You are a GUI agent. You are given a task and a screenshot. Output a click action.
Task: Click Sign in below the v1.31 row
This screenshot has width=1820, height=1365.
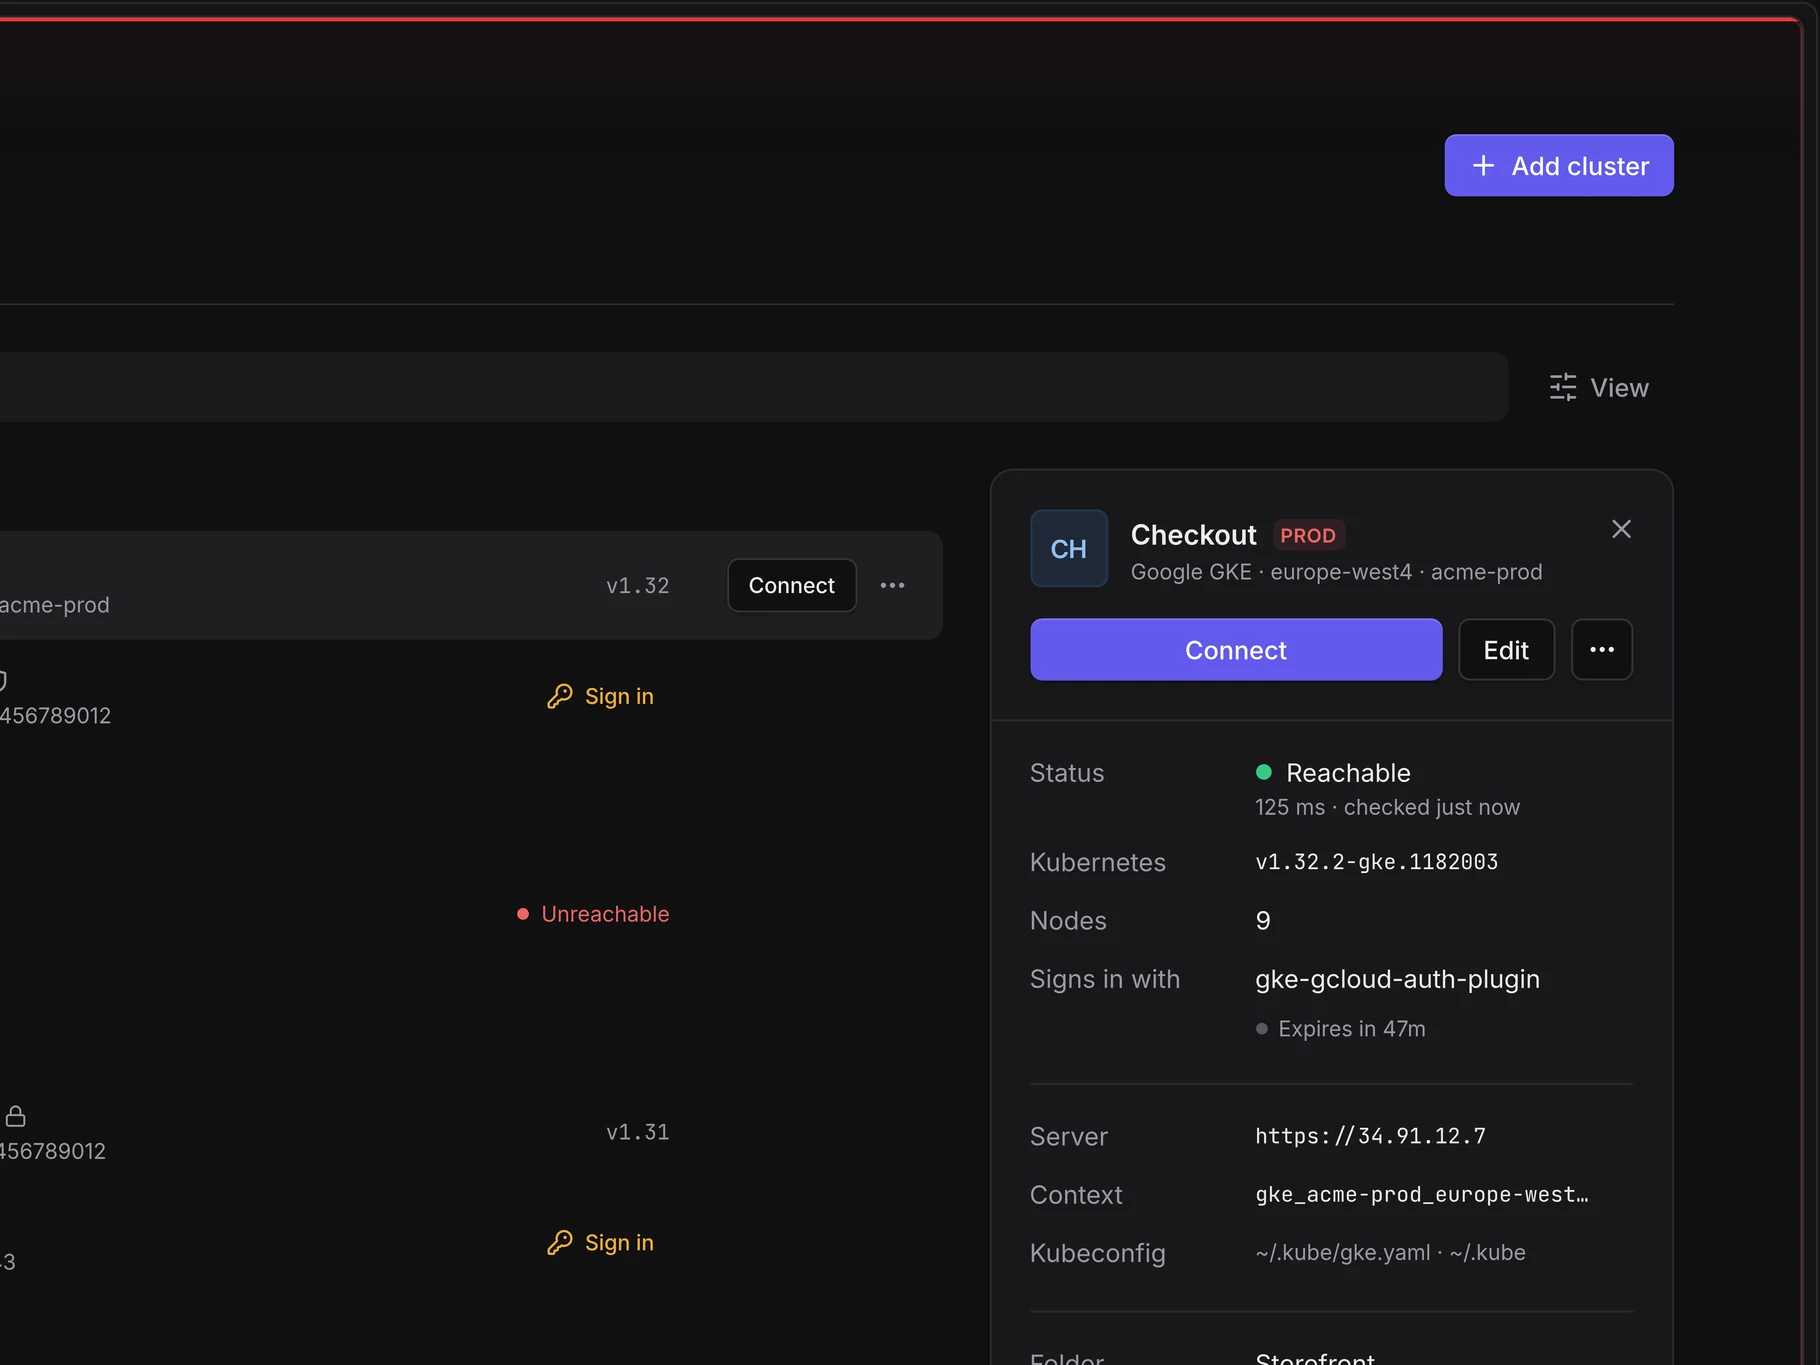click(x=600, y=1242)
